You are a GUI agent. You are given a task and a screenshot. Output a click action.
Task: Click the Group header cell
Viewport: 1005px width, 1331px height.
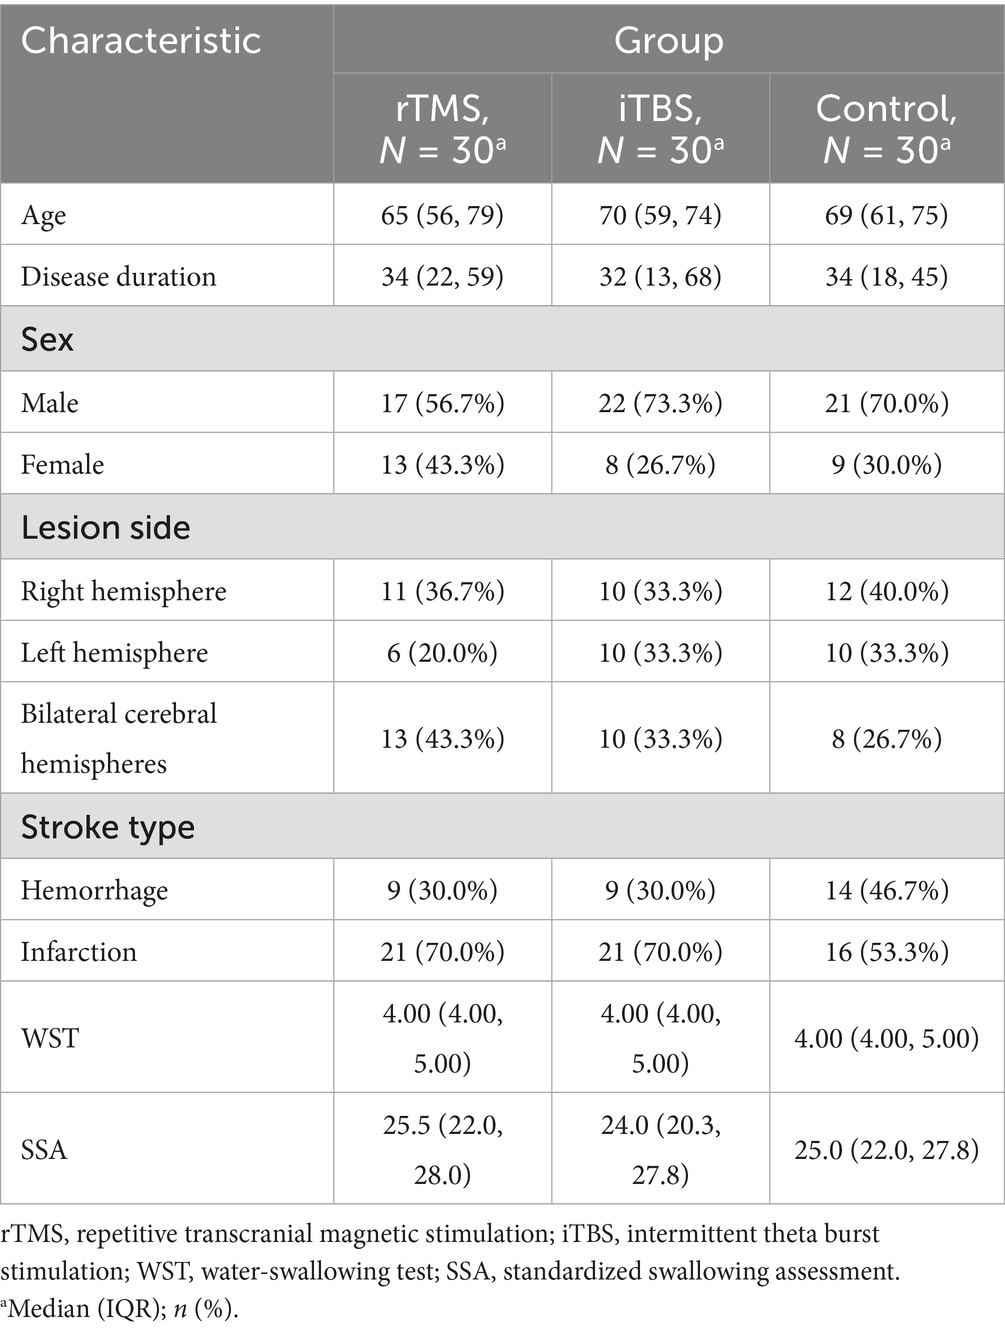coord(668,40)
